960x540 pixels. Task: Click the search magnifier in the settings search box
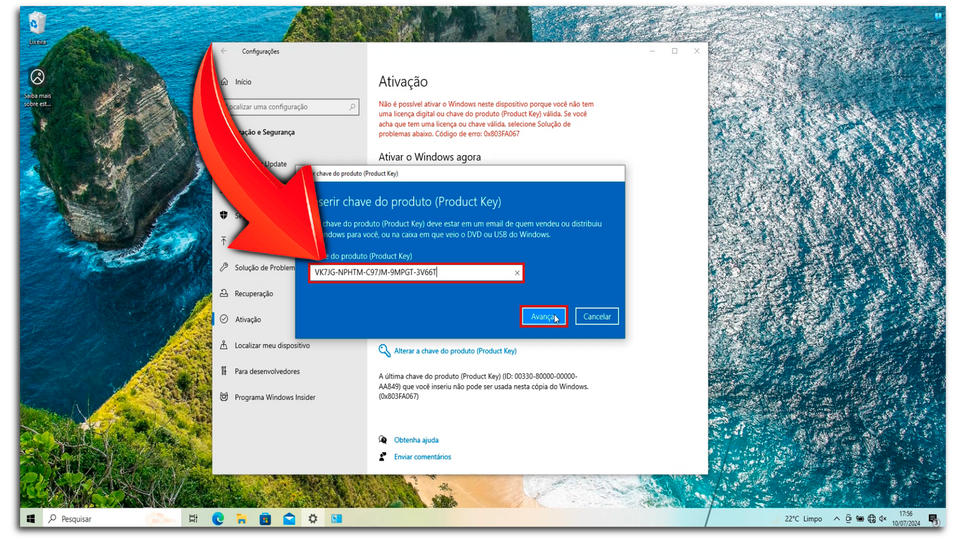tap(352, 107)
